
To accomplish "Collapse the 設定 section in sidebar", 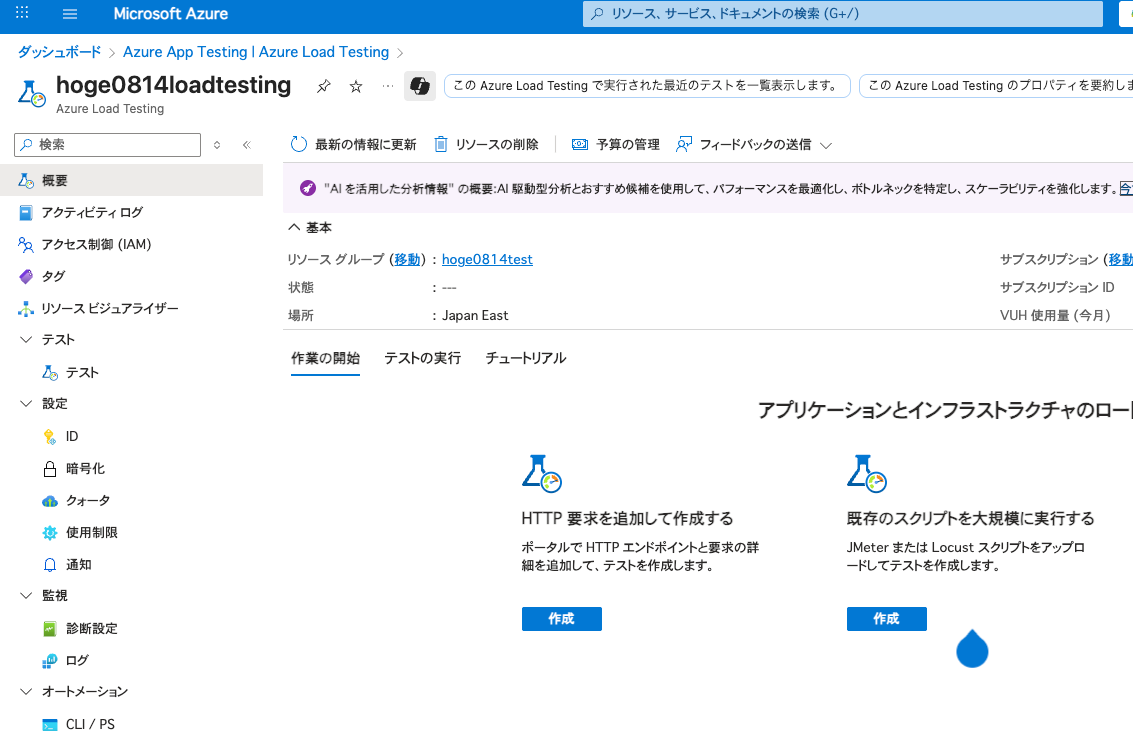I will point(26,404).
